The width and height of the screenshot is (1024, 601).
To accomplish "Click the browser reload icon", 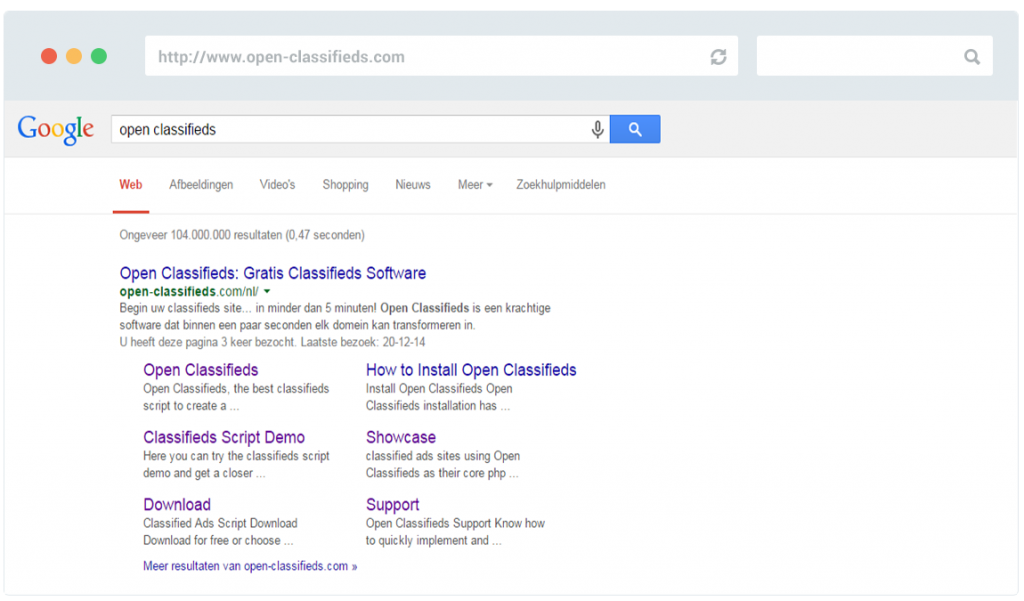I will 718,57.
